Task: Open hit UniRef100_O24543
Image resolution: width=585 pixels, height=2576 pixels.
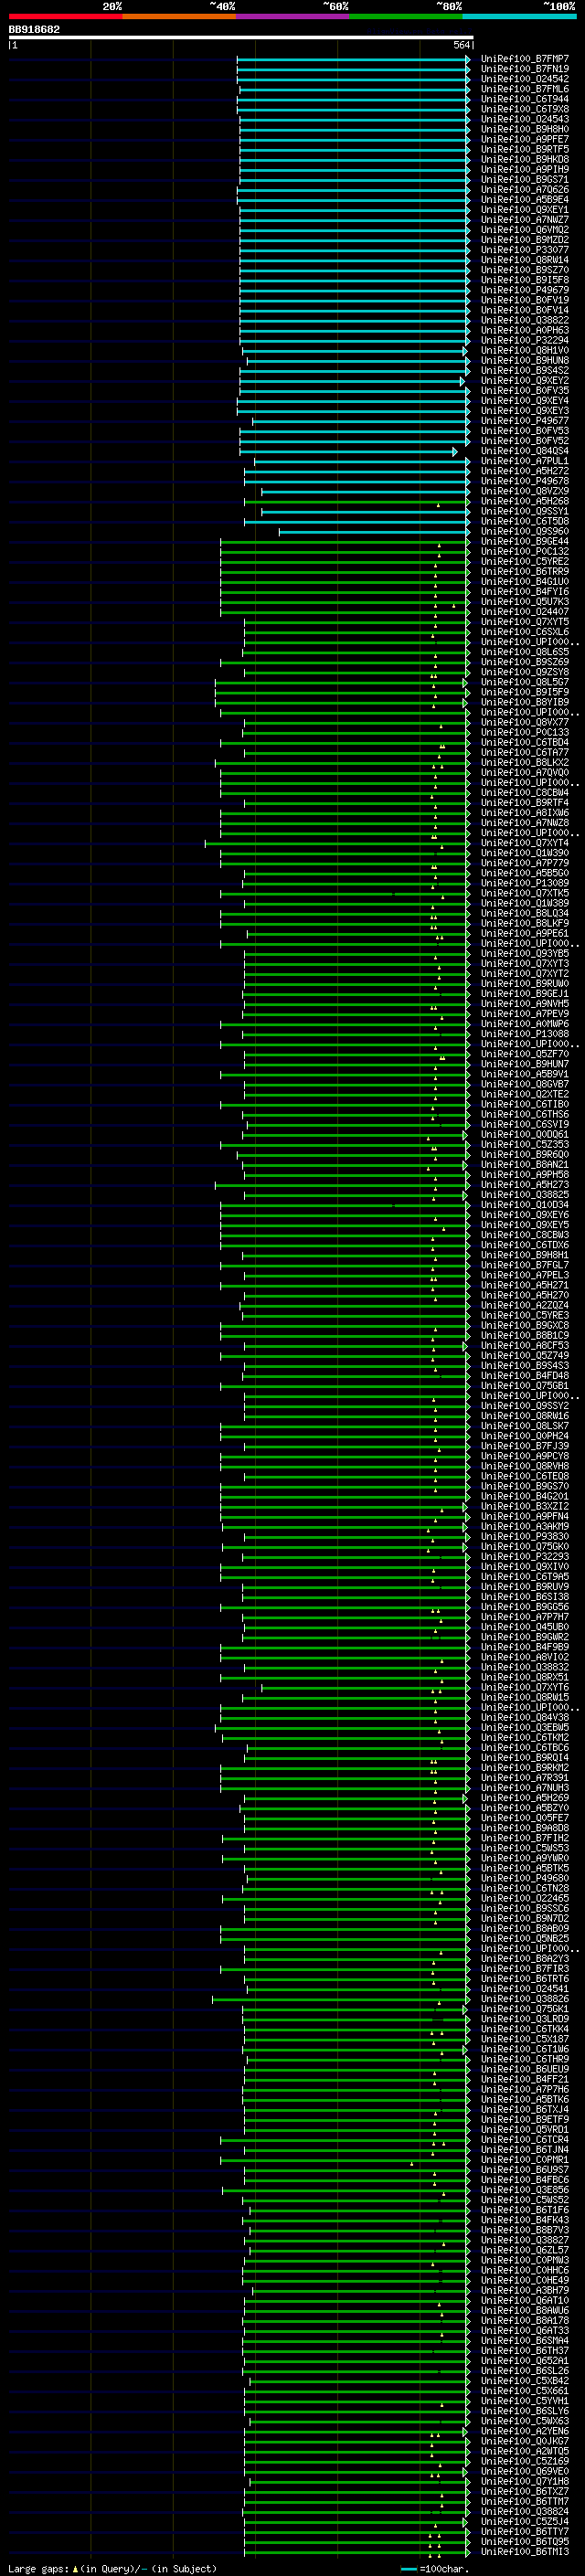Action: coord(525,120)
